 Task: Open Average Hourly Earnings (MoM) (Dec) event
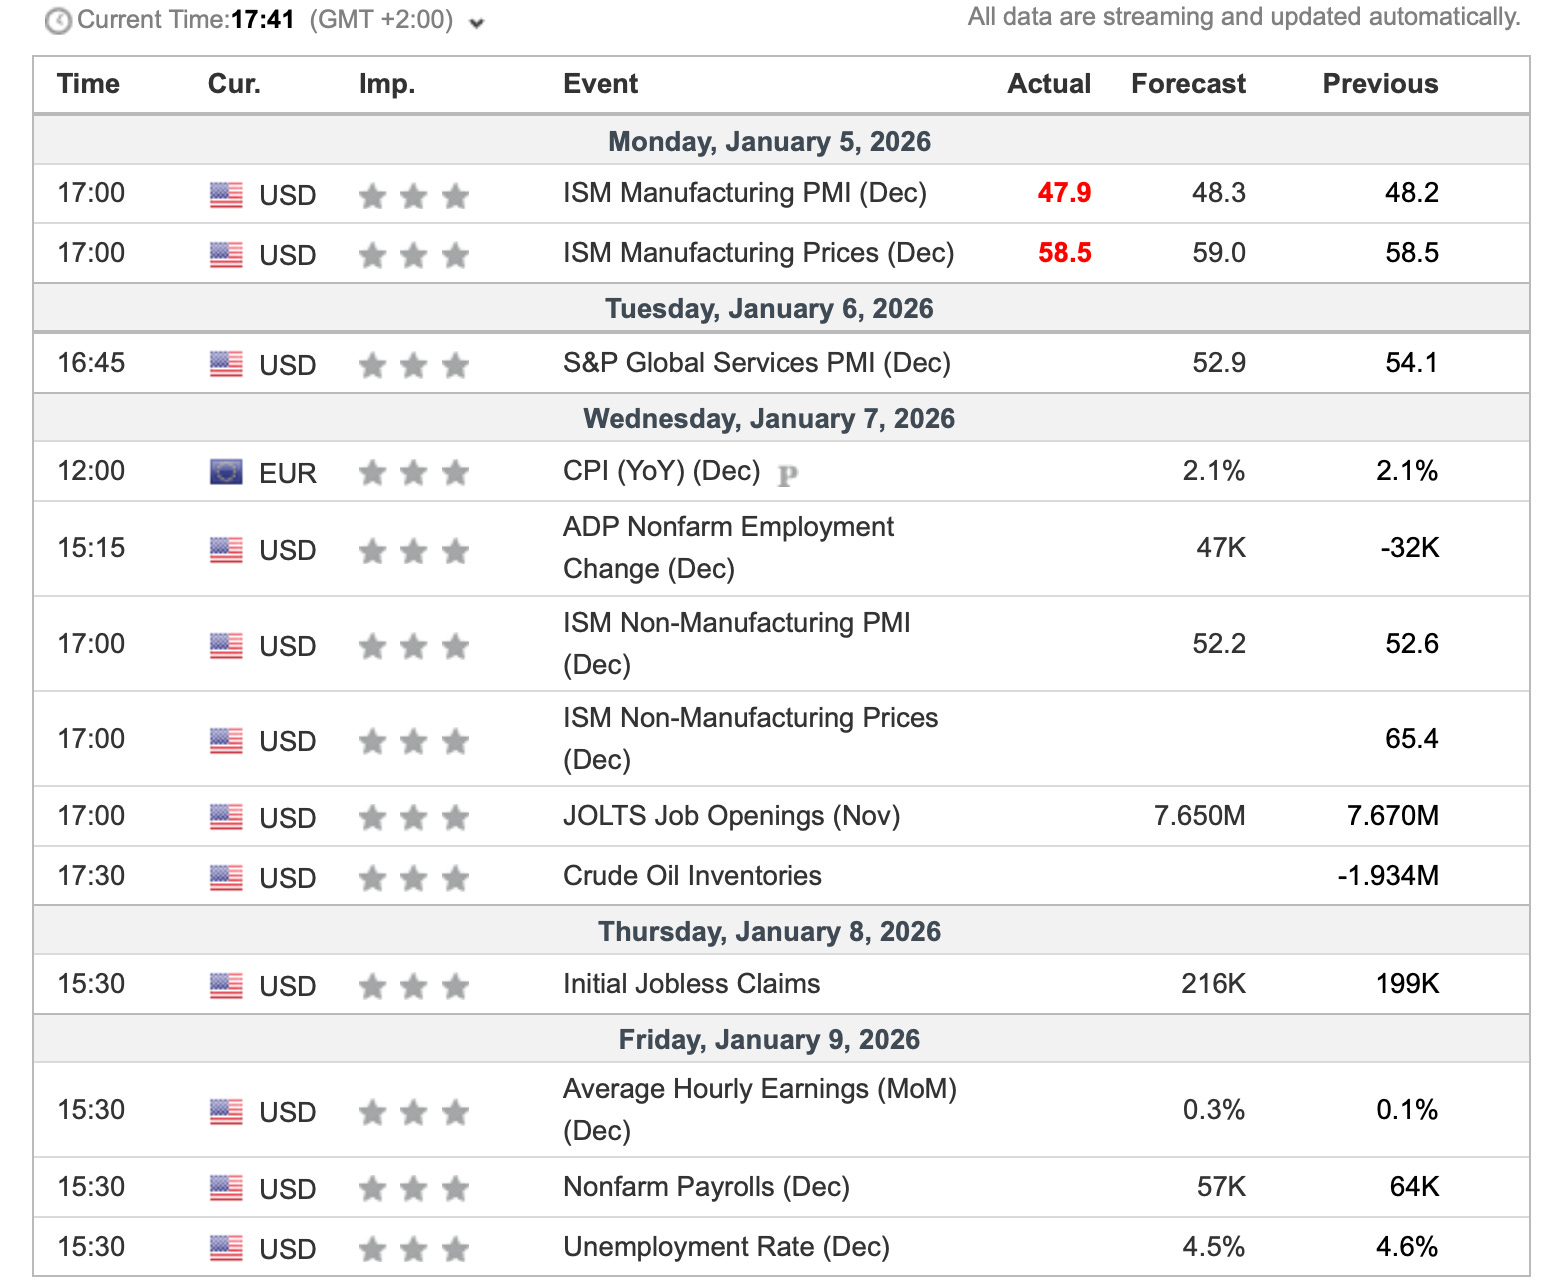pos(760,1109)
